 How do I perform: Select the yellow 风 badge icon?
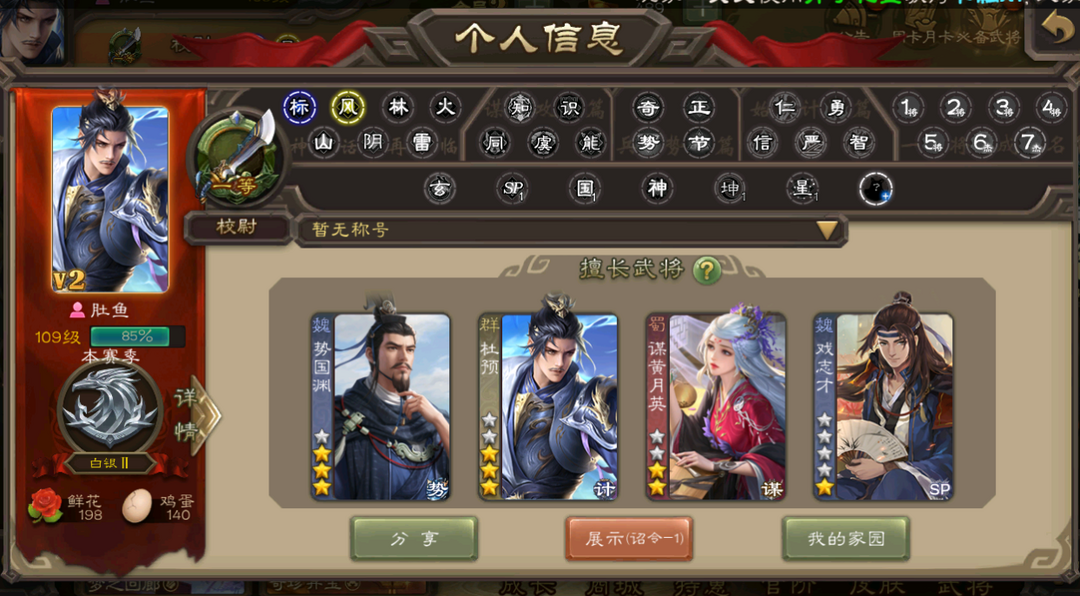tap(348, 107)
